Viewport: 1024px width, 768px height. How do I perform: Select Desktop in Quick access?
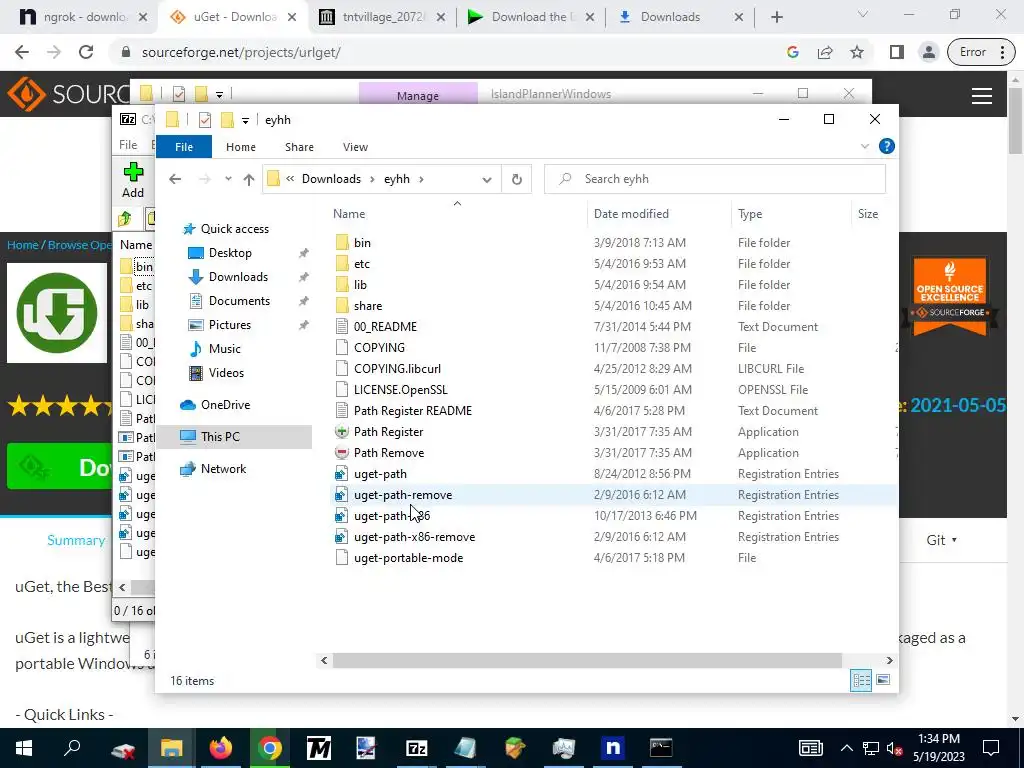pyautogui.click(x=230, y=253)
